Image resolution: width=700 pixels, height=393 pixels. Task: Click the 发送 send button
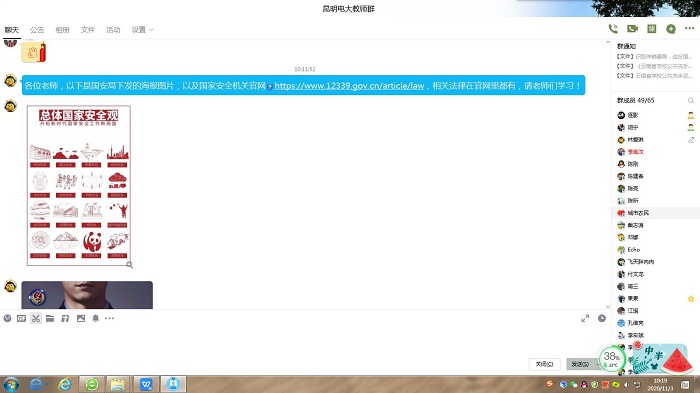pos(580,364)
